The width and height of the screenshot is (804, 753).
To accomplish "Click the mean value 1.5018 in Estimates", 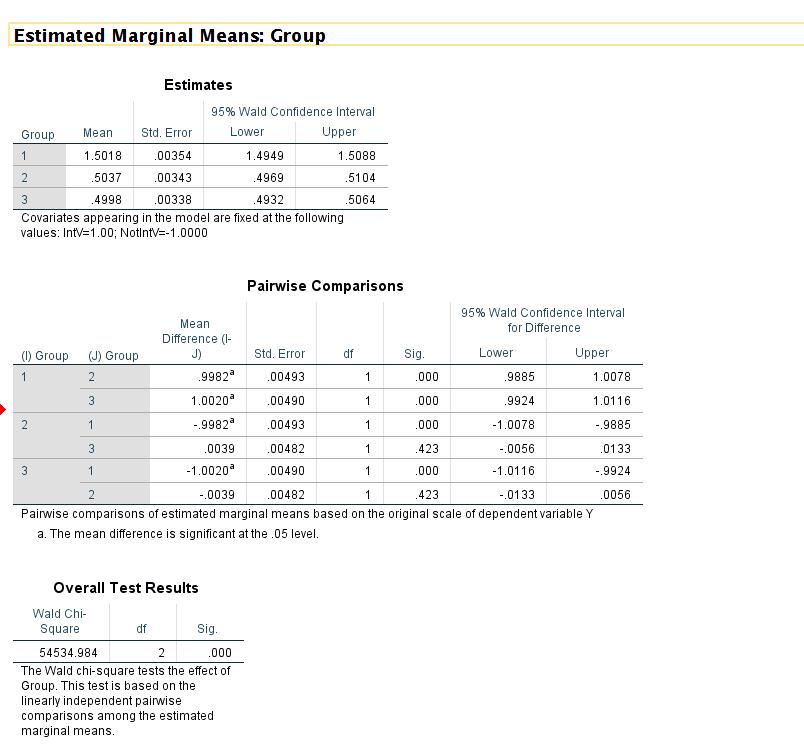I will 97,155.
